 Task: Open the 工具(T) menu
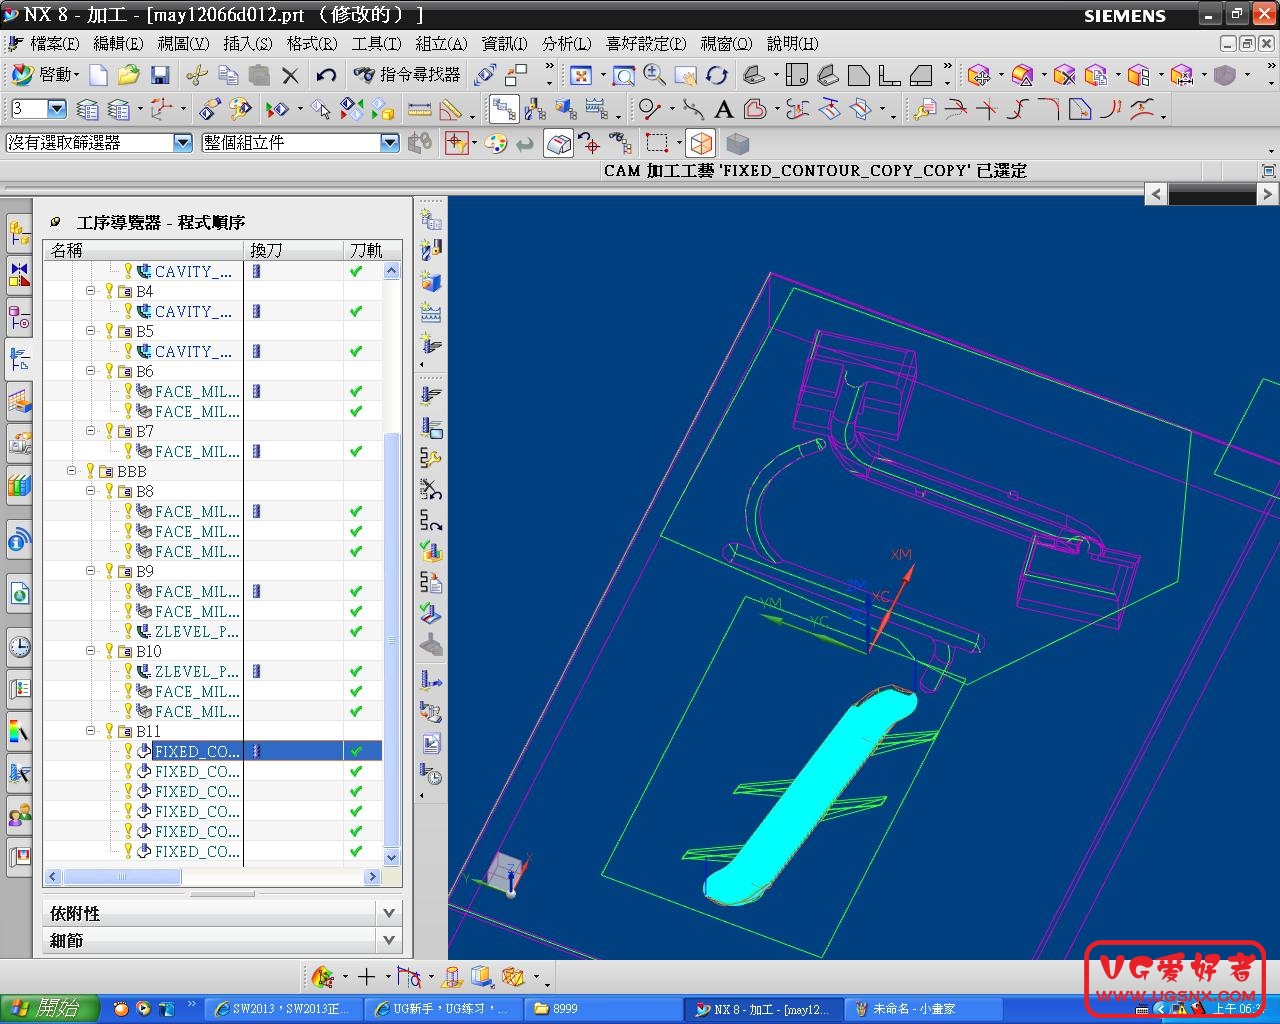coord(376,44)
